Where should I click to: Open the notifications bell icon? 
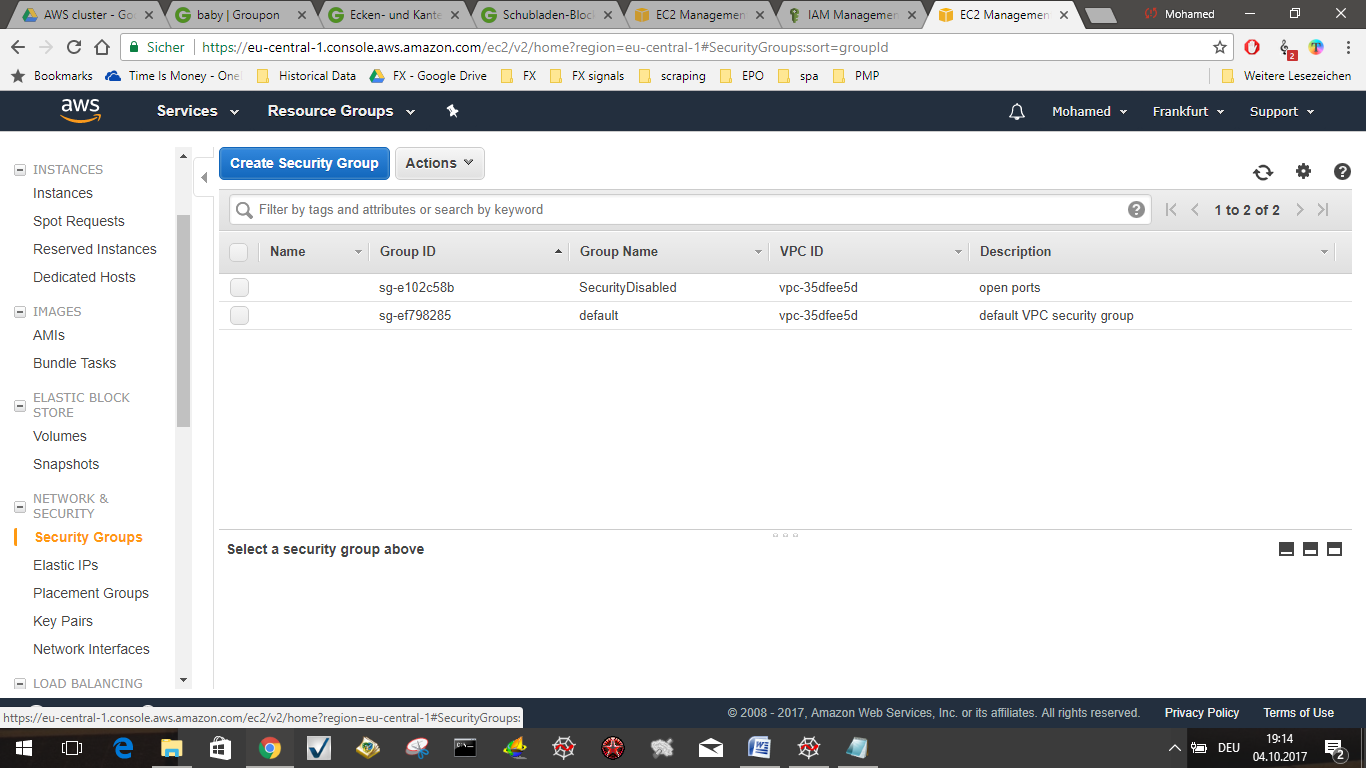1017,112
